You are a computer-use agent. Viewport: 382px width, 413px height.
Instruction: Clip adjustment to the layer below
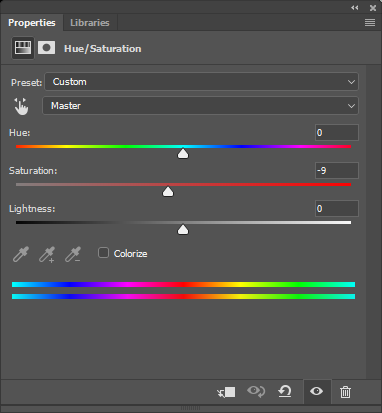click(226, 392)
